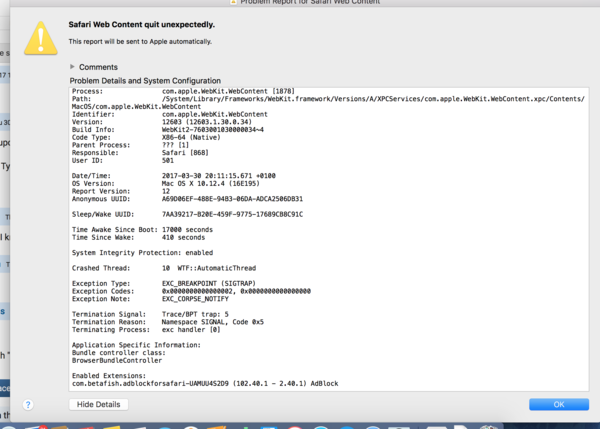Click the Parent Process value '??? [1]'

(x=175, y=145)
